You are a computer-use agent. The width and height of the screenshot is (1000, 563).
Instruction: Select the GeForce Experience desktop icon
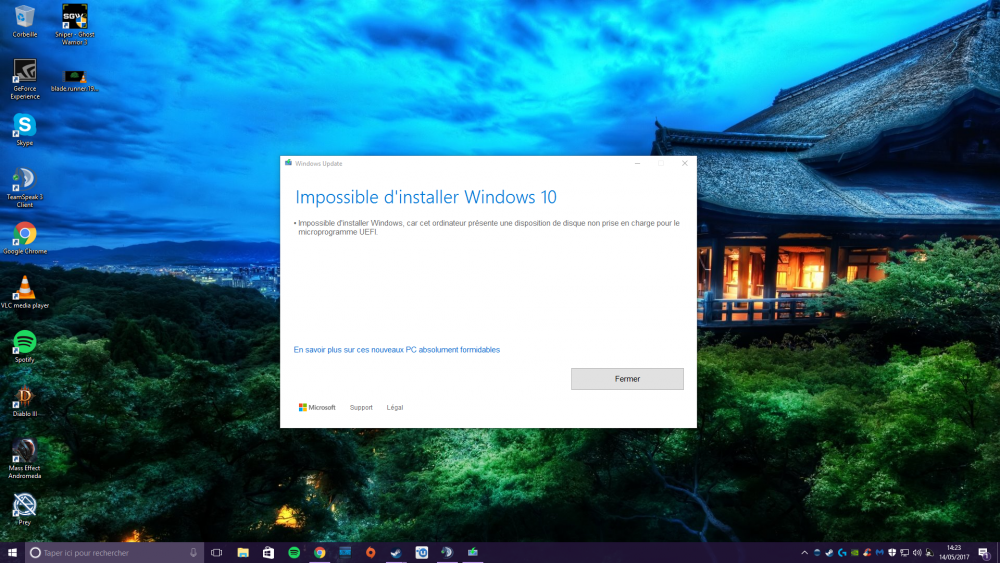pyautogui.click(x=25, y=79)
